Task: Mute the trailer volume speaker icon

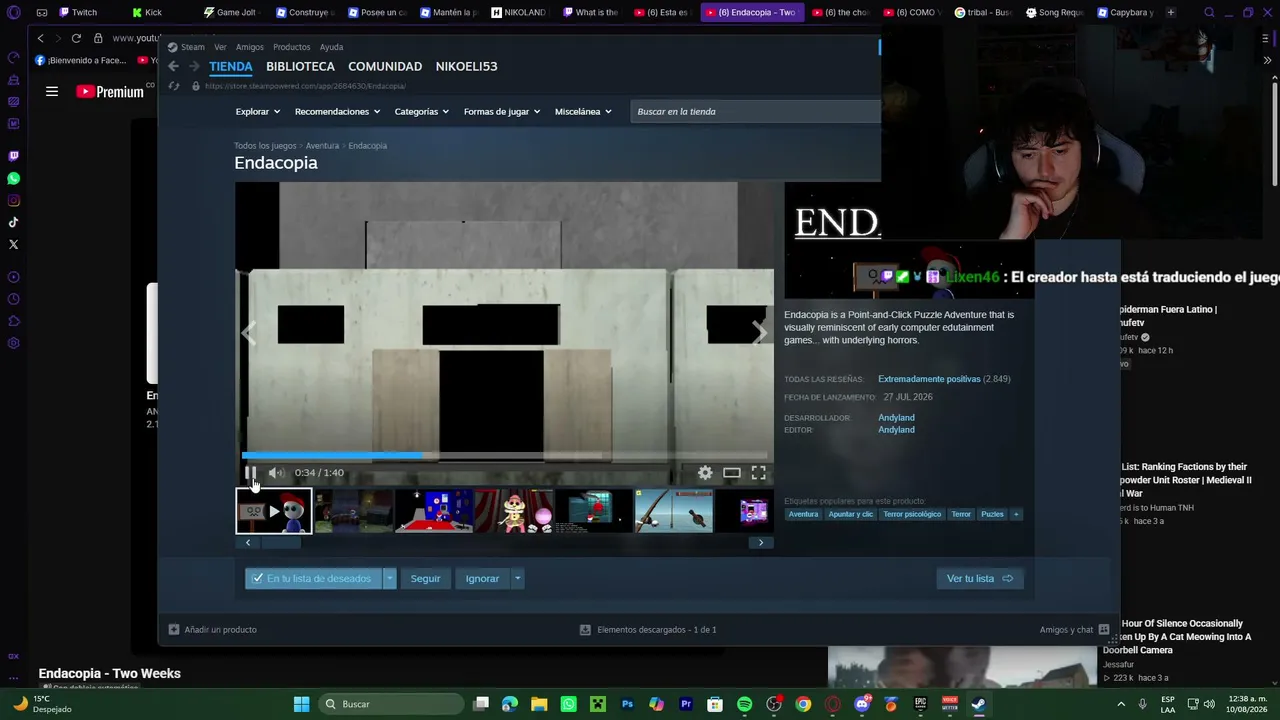Action: coord(276,473)
